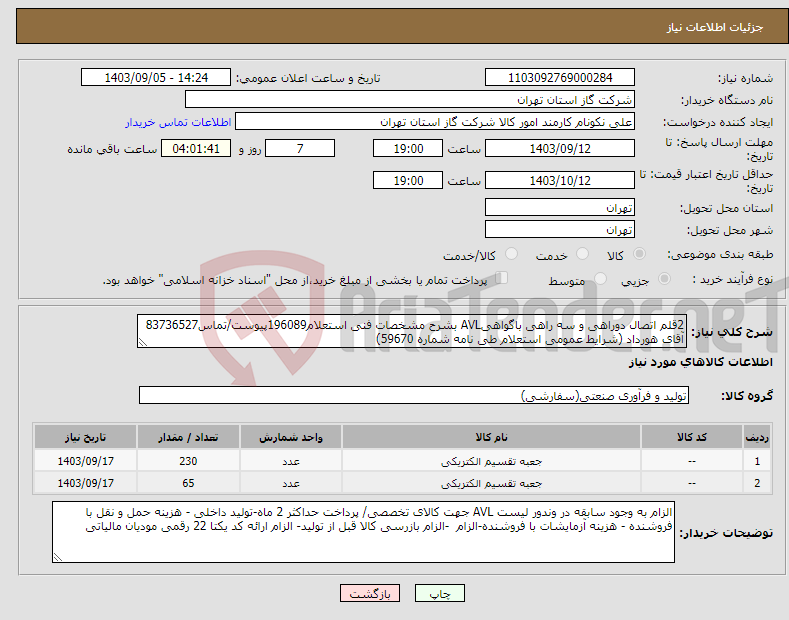
Task: Select the متوسط purchase type radio
Action: [x=600, y=279]
